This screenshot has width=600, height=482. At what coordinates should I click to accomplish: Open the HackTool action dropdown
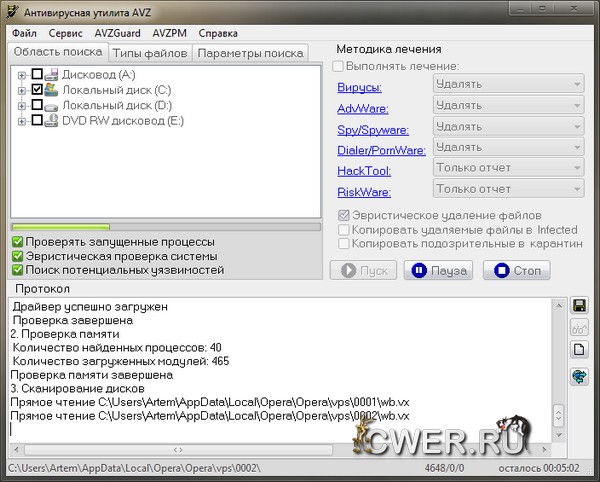tap(508, 168)
